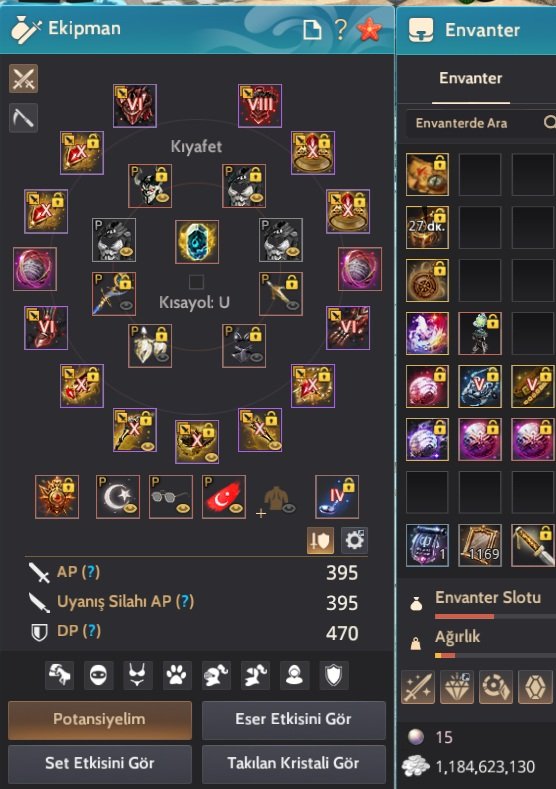Click the crossed swords combat gear icon
Image resolution: width=556 pixels, height=789 pixels.
click(23, 79)
